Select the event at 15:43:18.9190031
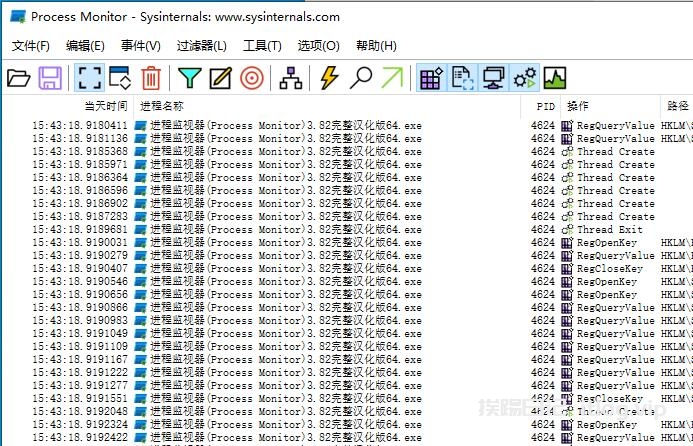Viewport: 693px width, 446px height. (x=346, y=242)
